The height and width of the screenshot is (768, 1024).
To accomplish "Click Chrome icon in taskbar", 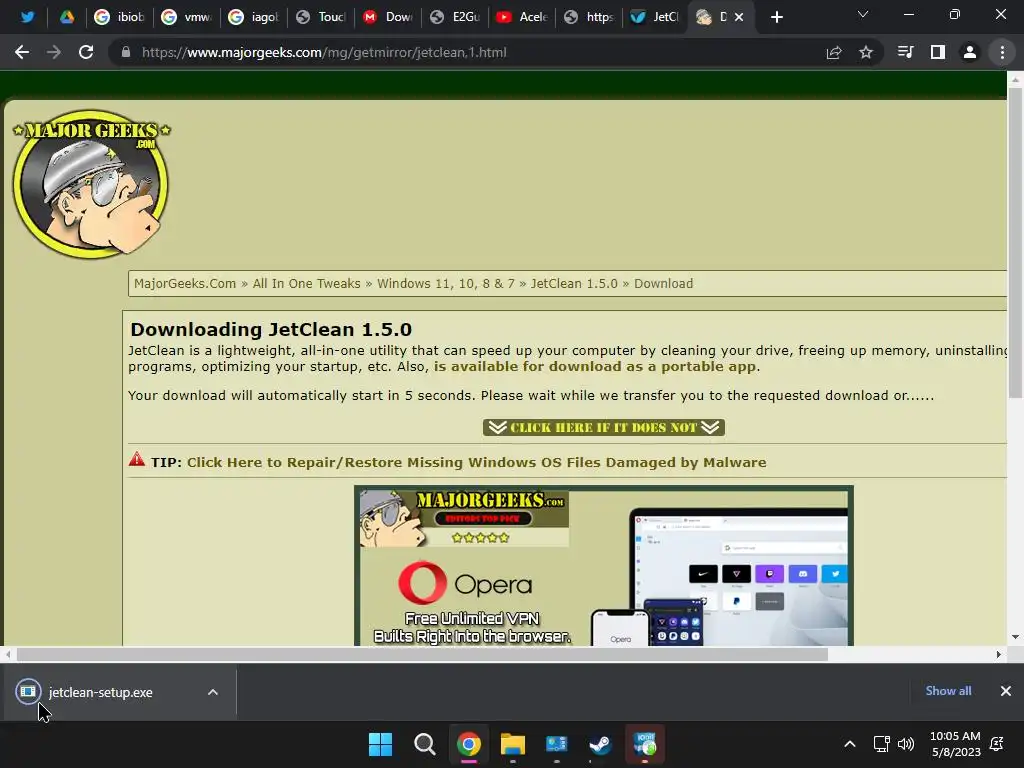I will [469, 744].
